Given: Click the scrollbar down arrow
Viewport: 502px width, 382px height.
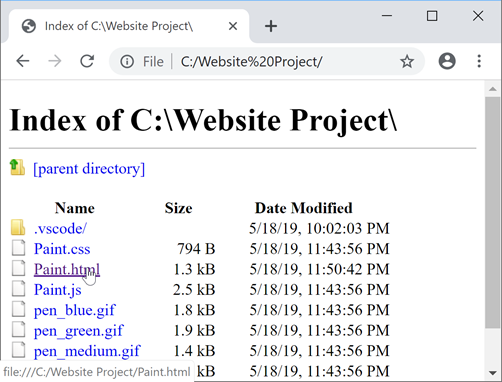Looking at the screenshot, I should coord(493,373).
